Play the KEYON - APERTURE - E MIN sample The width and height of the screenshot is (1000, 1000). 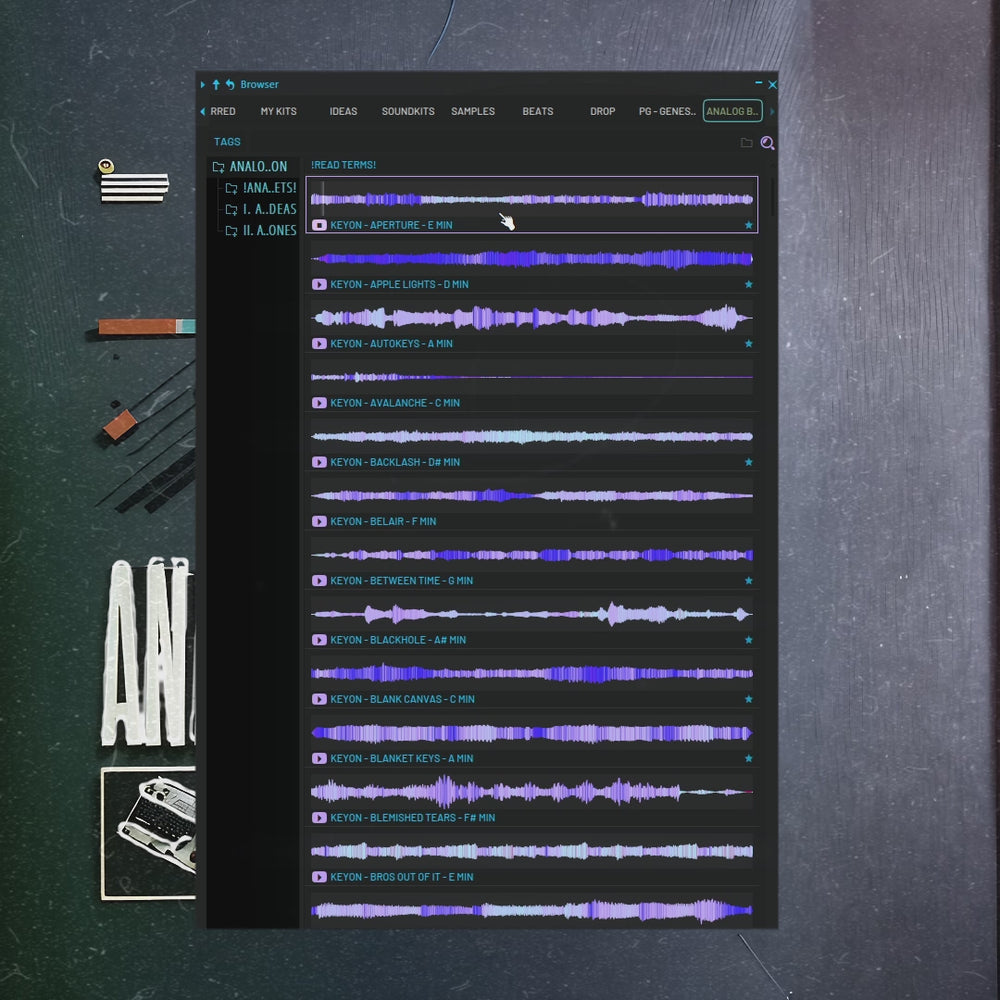click(318, 225)
